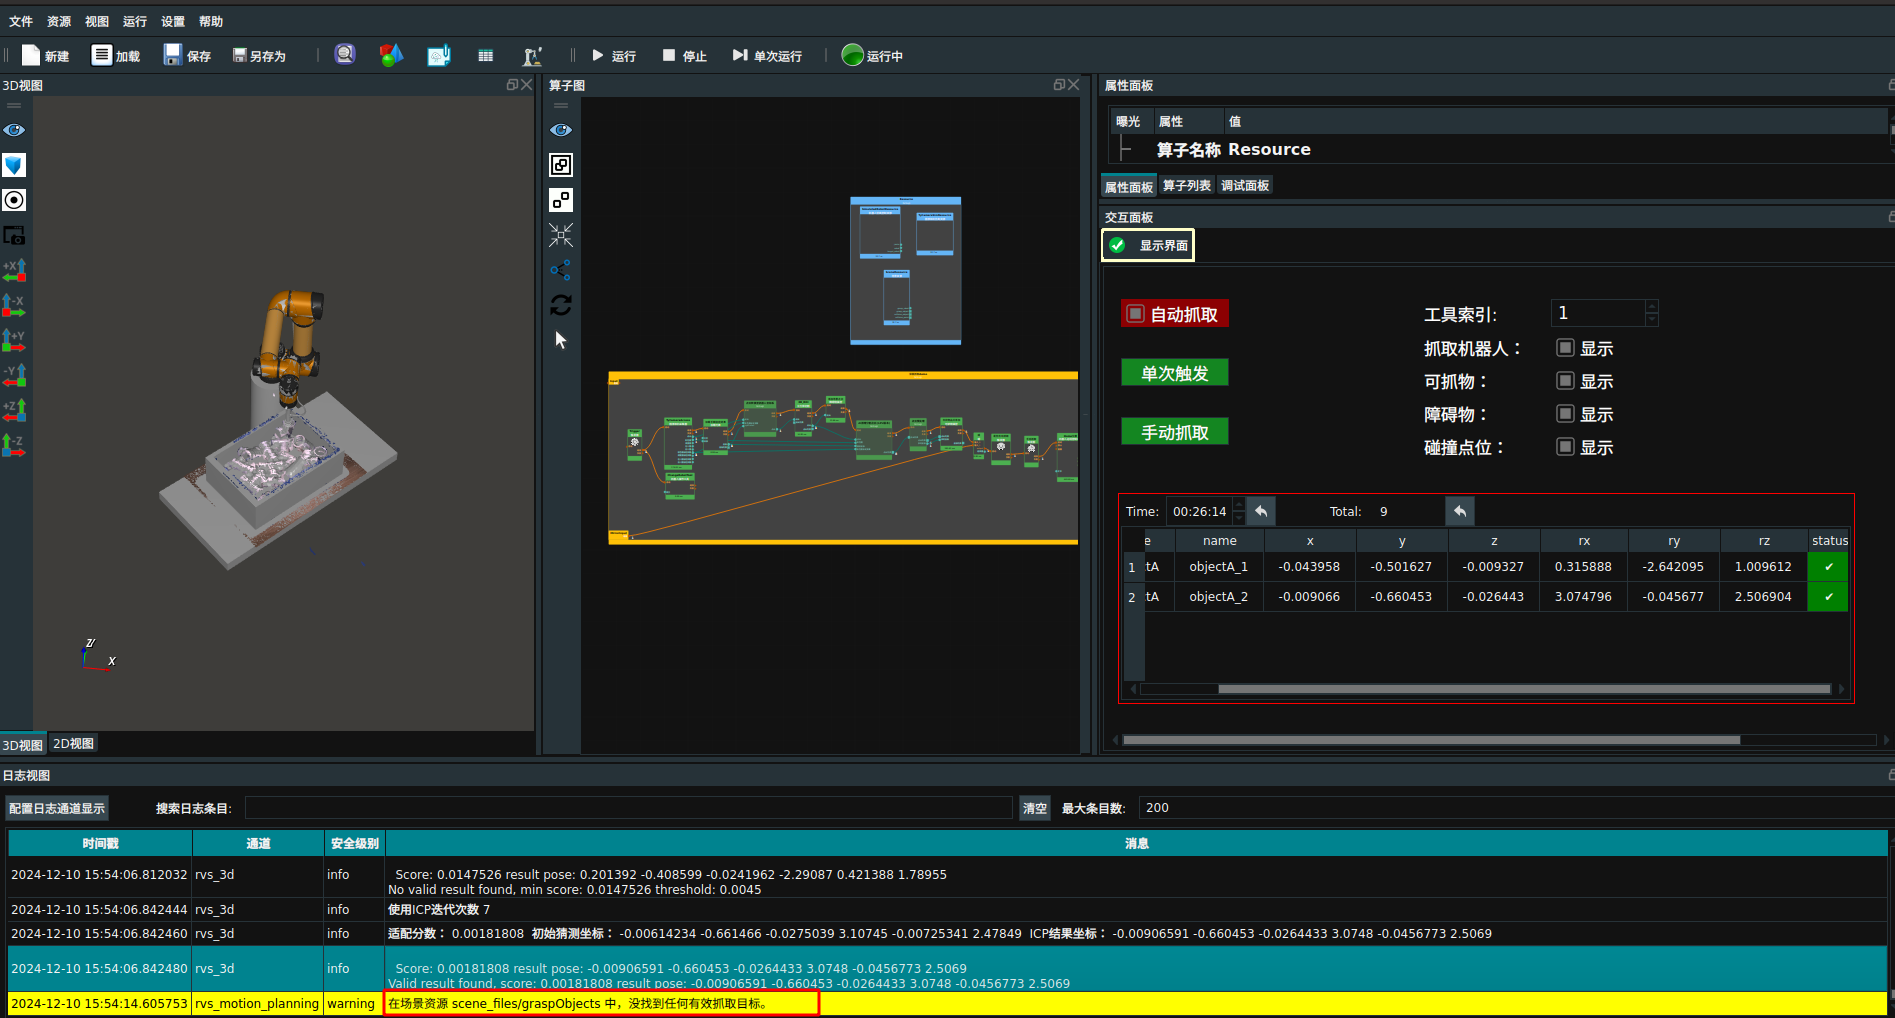Click the fit-to-frame icon in 算子图 sidebar
This screenshot has width=1895, height=1018.
click(x=561, y=165)
